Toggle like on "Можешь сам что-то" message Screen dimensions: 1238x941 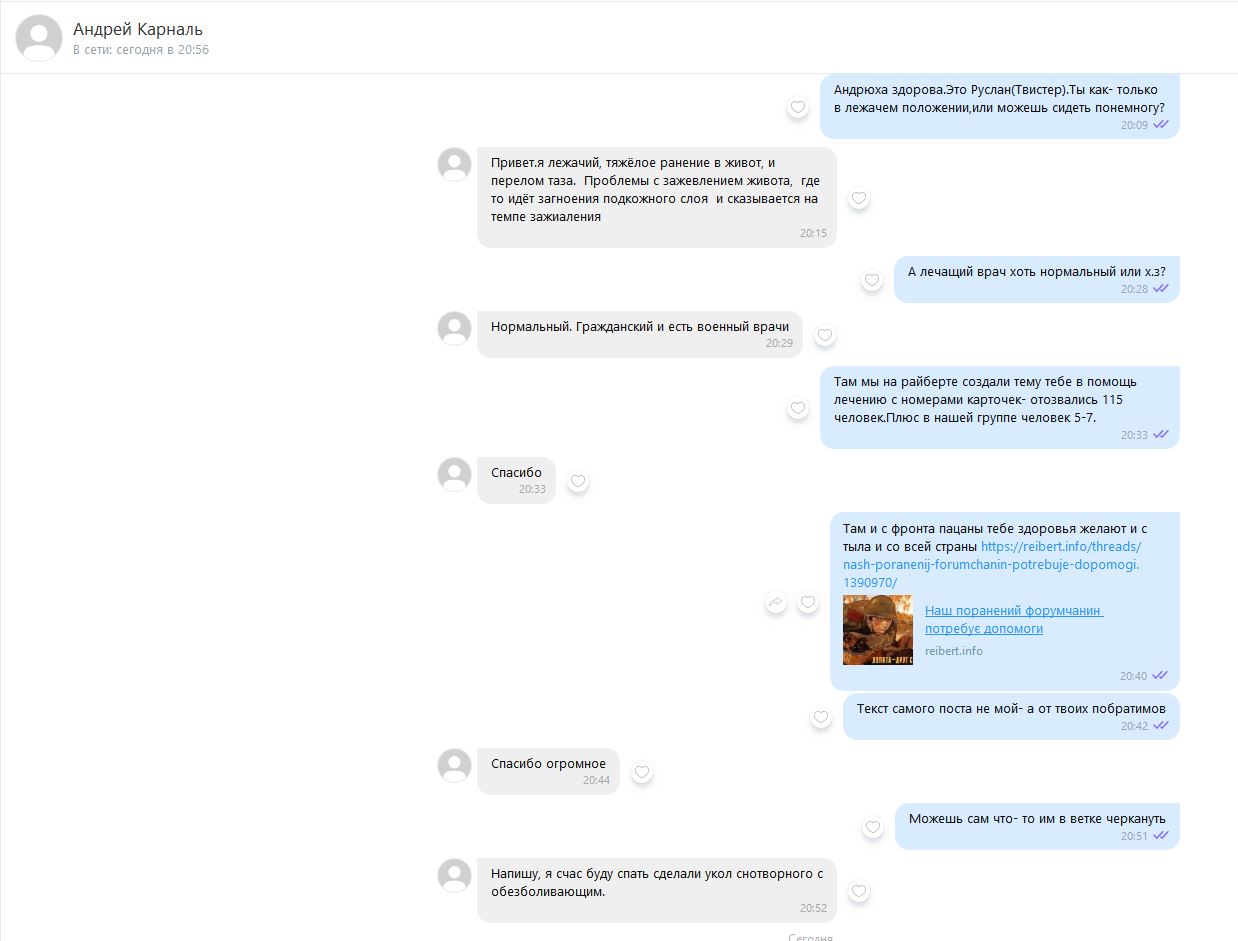click(x=873, y=827)
